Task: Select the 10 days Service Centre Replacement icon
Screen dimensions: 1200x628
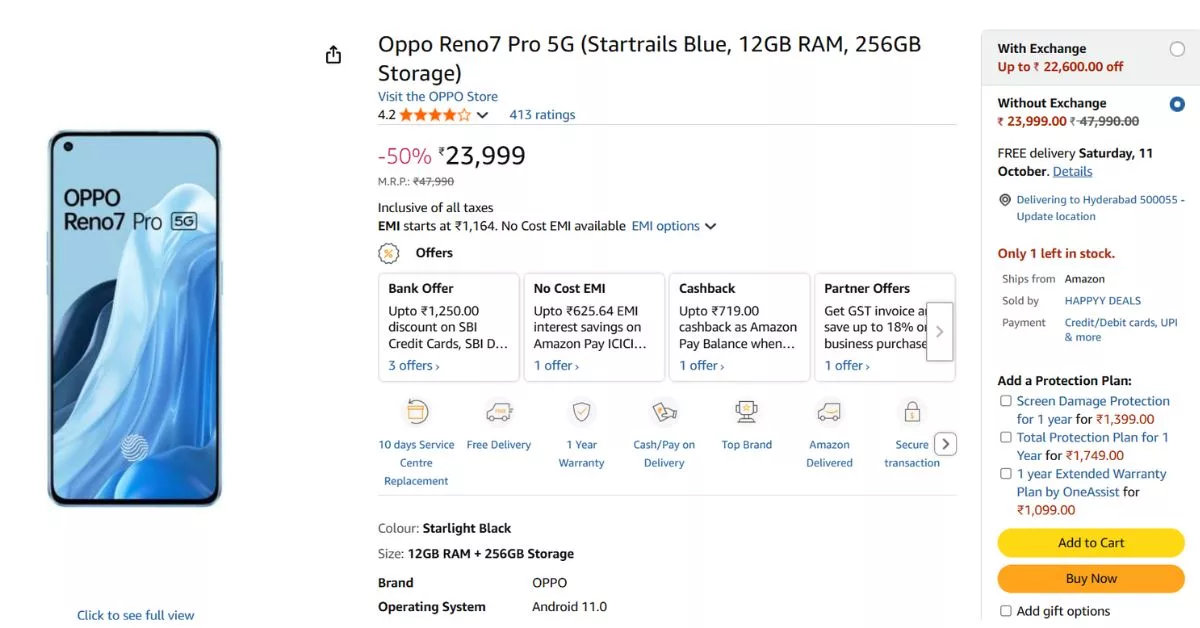Action: [416, 410]
